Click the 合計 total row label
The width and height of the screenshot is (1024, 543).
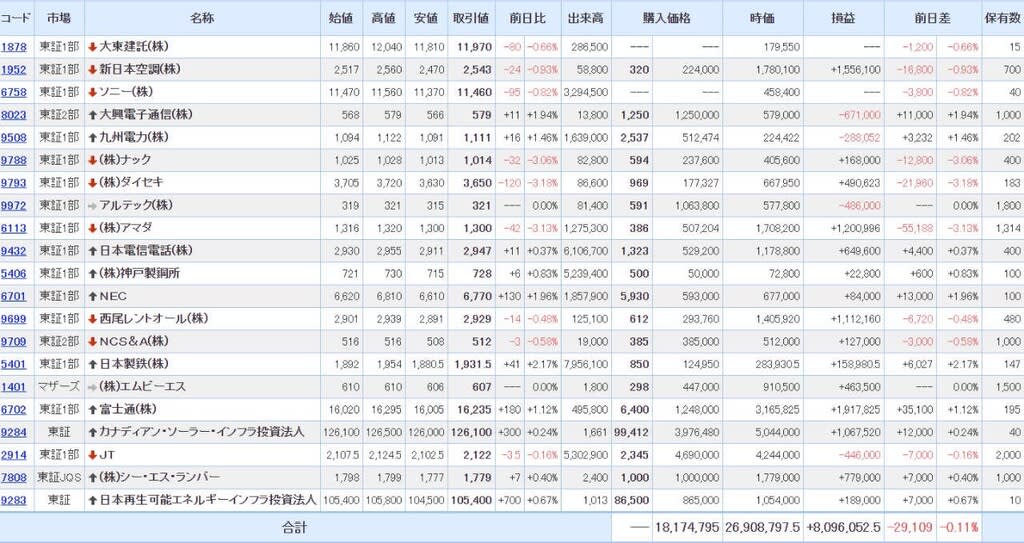(294, 527)
